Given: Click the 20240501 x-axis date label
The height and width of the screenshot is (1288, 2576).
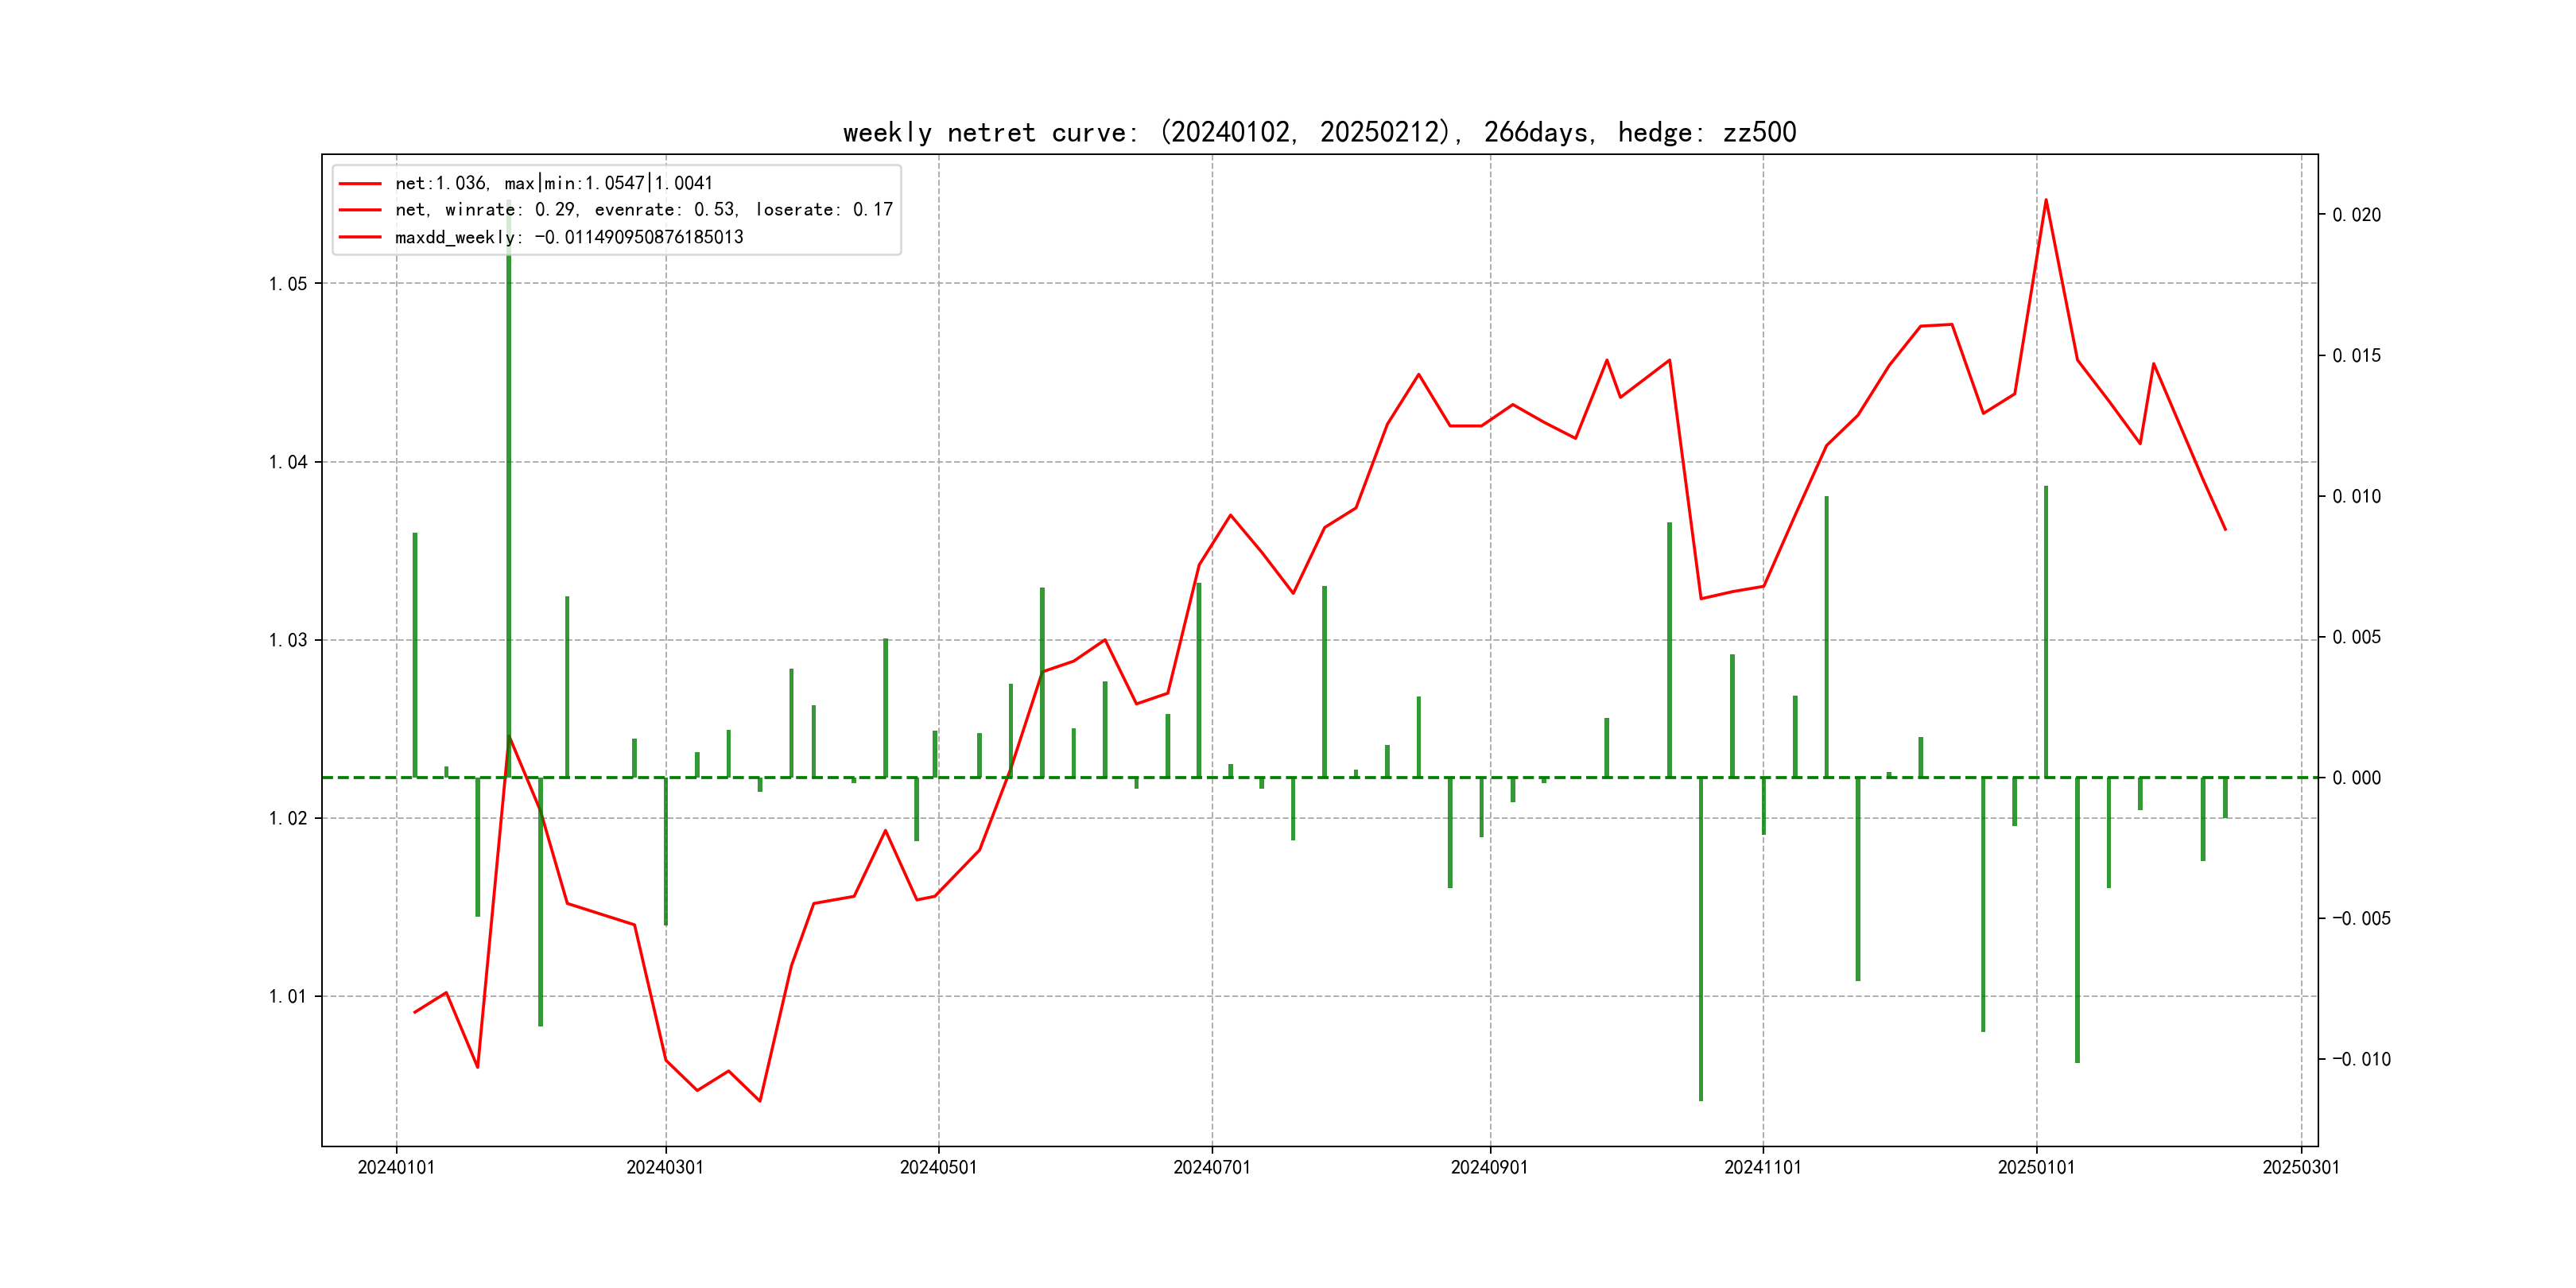Looking at the screenshot, I should [x=938, y=1167].
